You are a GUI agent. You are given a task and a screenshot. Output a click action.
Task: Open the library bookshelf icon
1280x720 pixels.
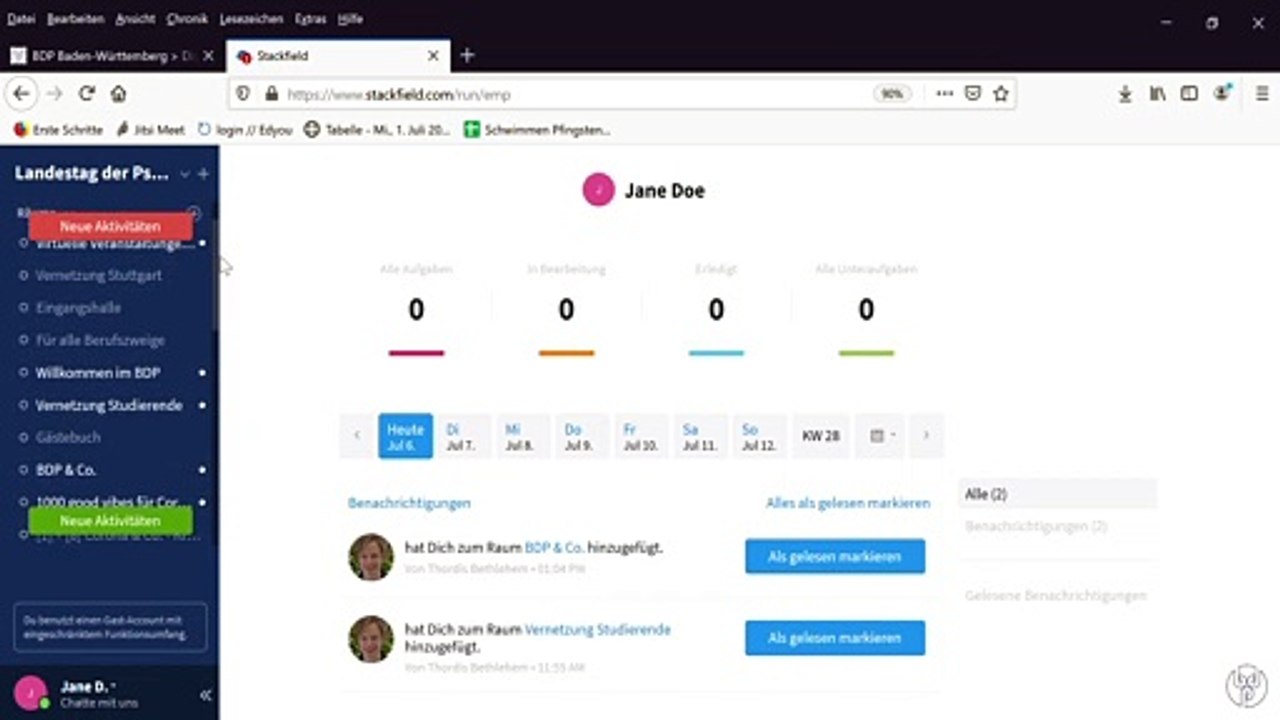tap(1157, 94)
